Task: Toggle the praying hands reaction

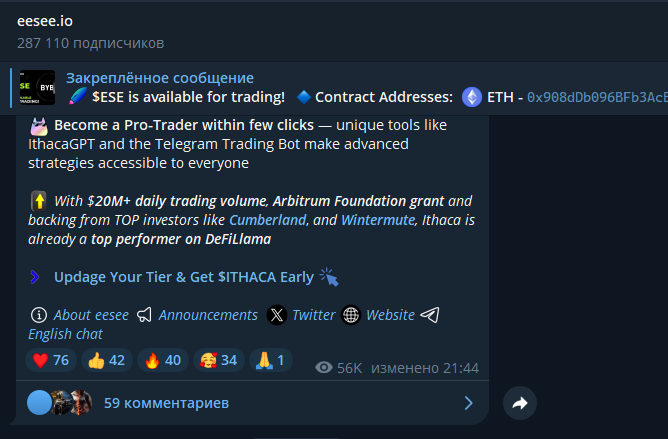Action: coord(271,360)
